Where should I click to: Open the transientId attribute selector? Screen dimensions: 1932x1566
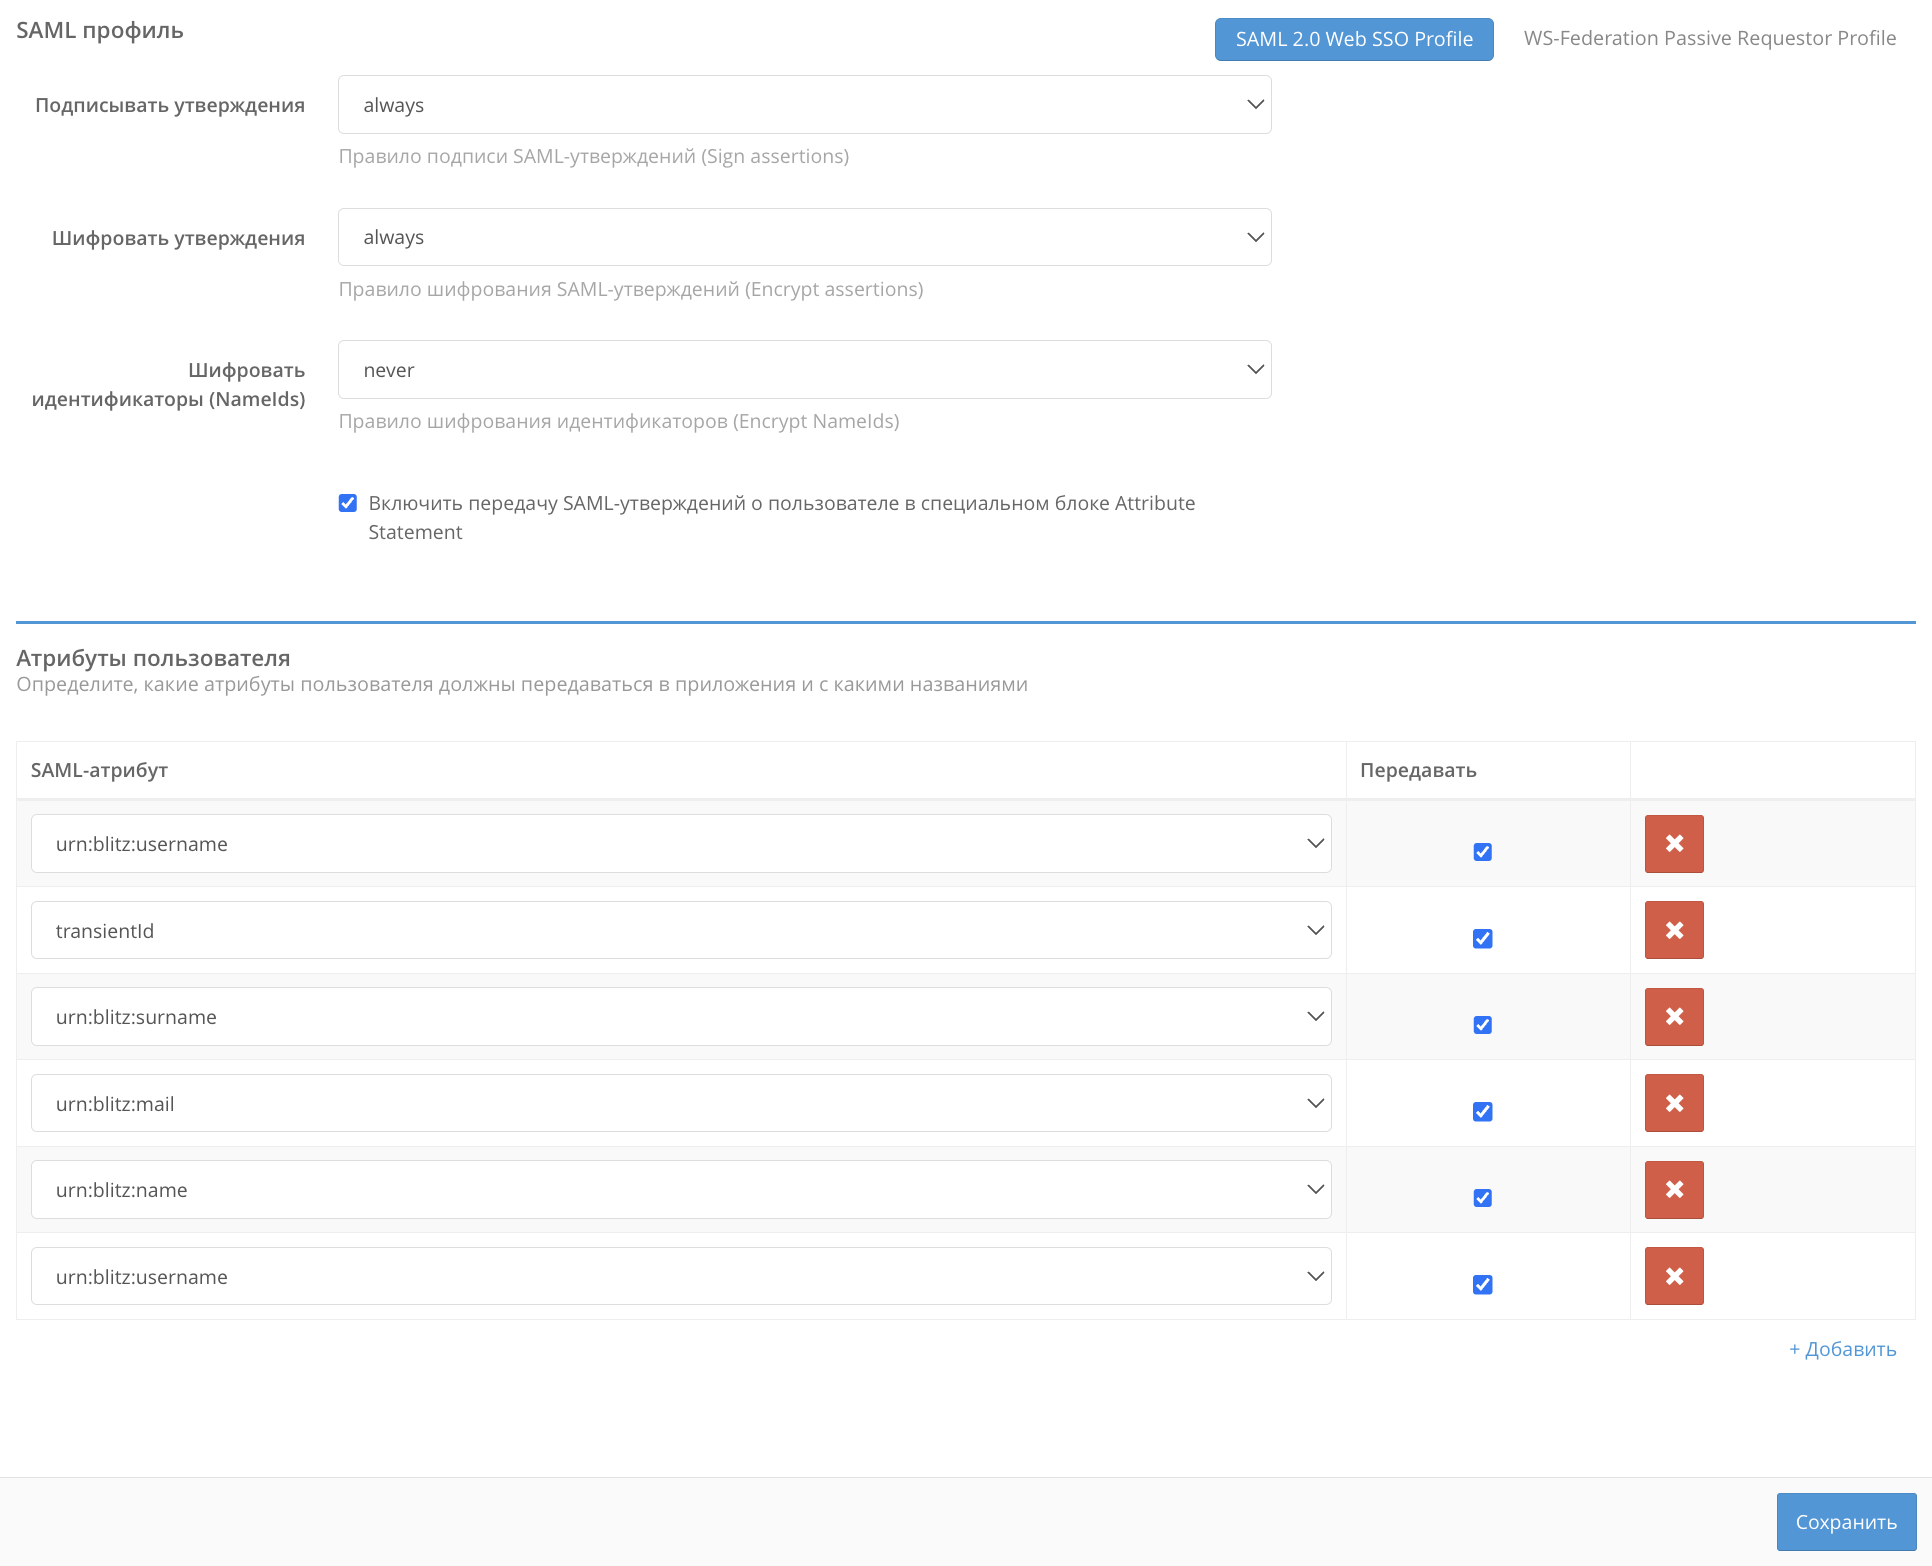[680, 931]
